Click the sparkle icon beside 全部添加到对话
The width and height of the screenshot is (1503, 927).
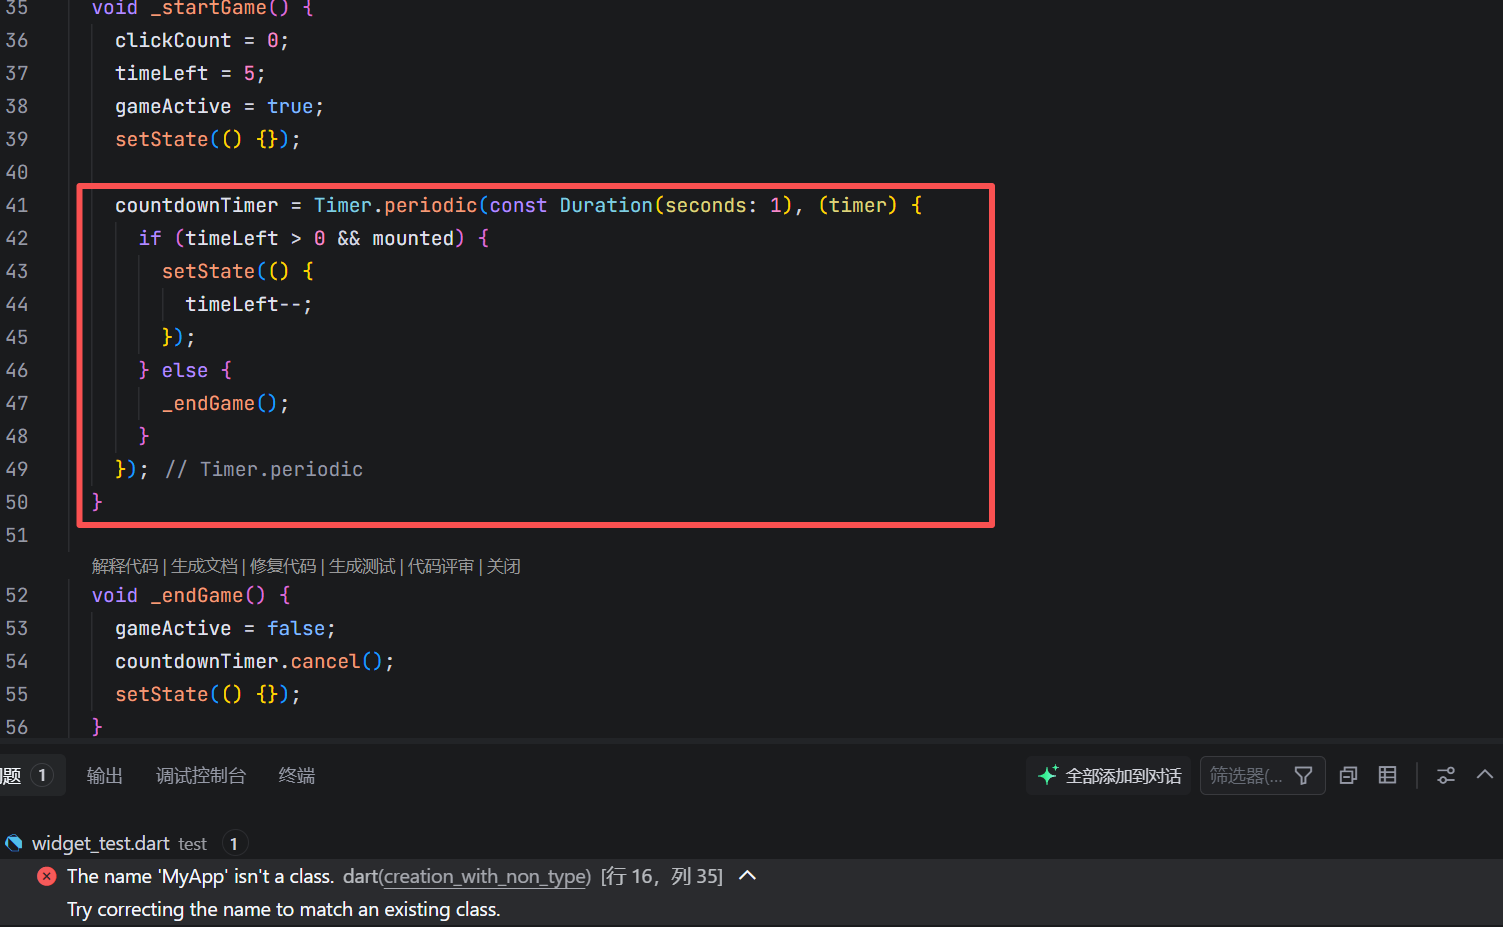click(1048, 775)
